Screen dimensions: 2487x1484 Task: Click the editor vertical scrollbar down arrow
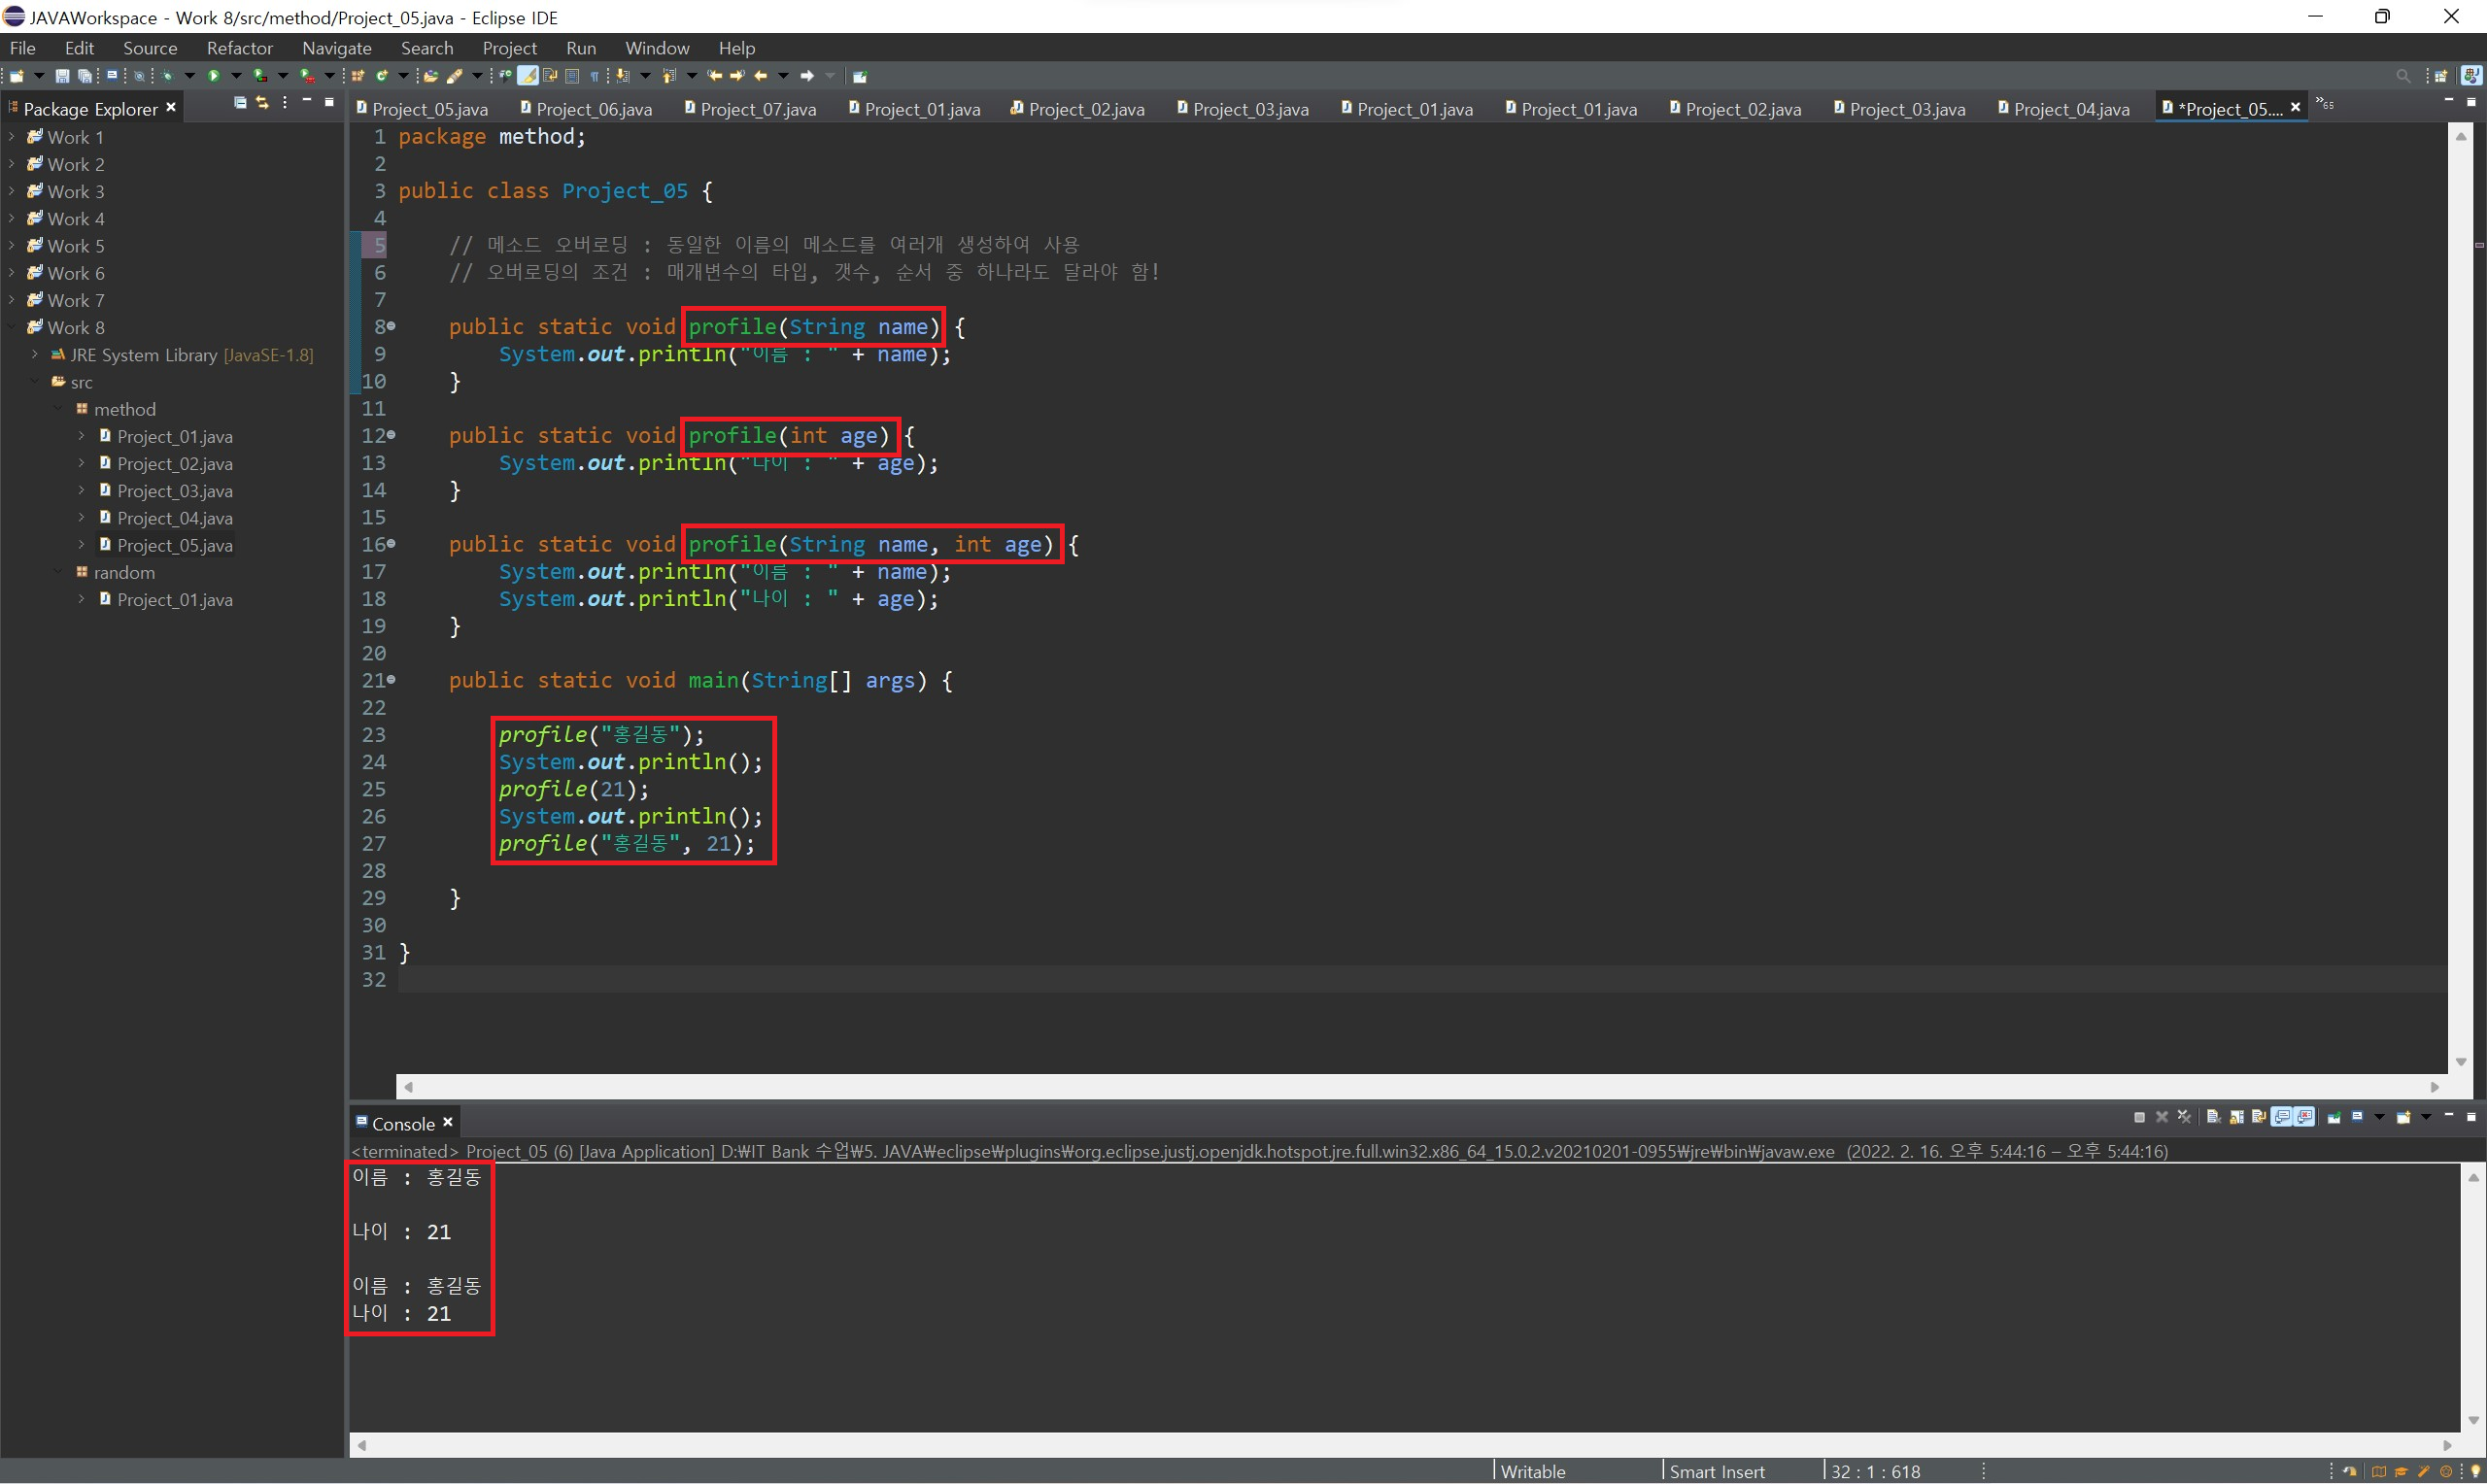(x=2461, y=1062)
